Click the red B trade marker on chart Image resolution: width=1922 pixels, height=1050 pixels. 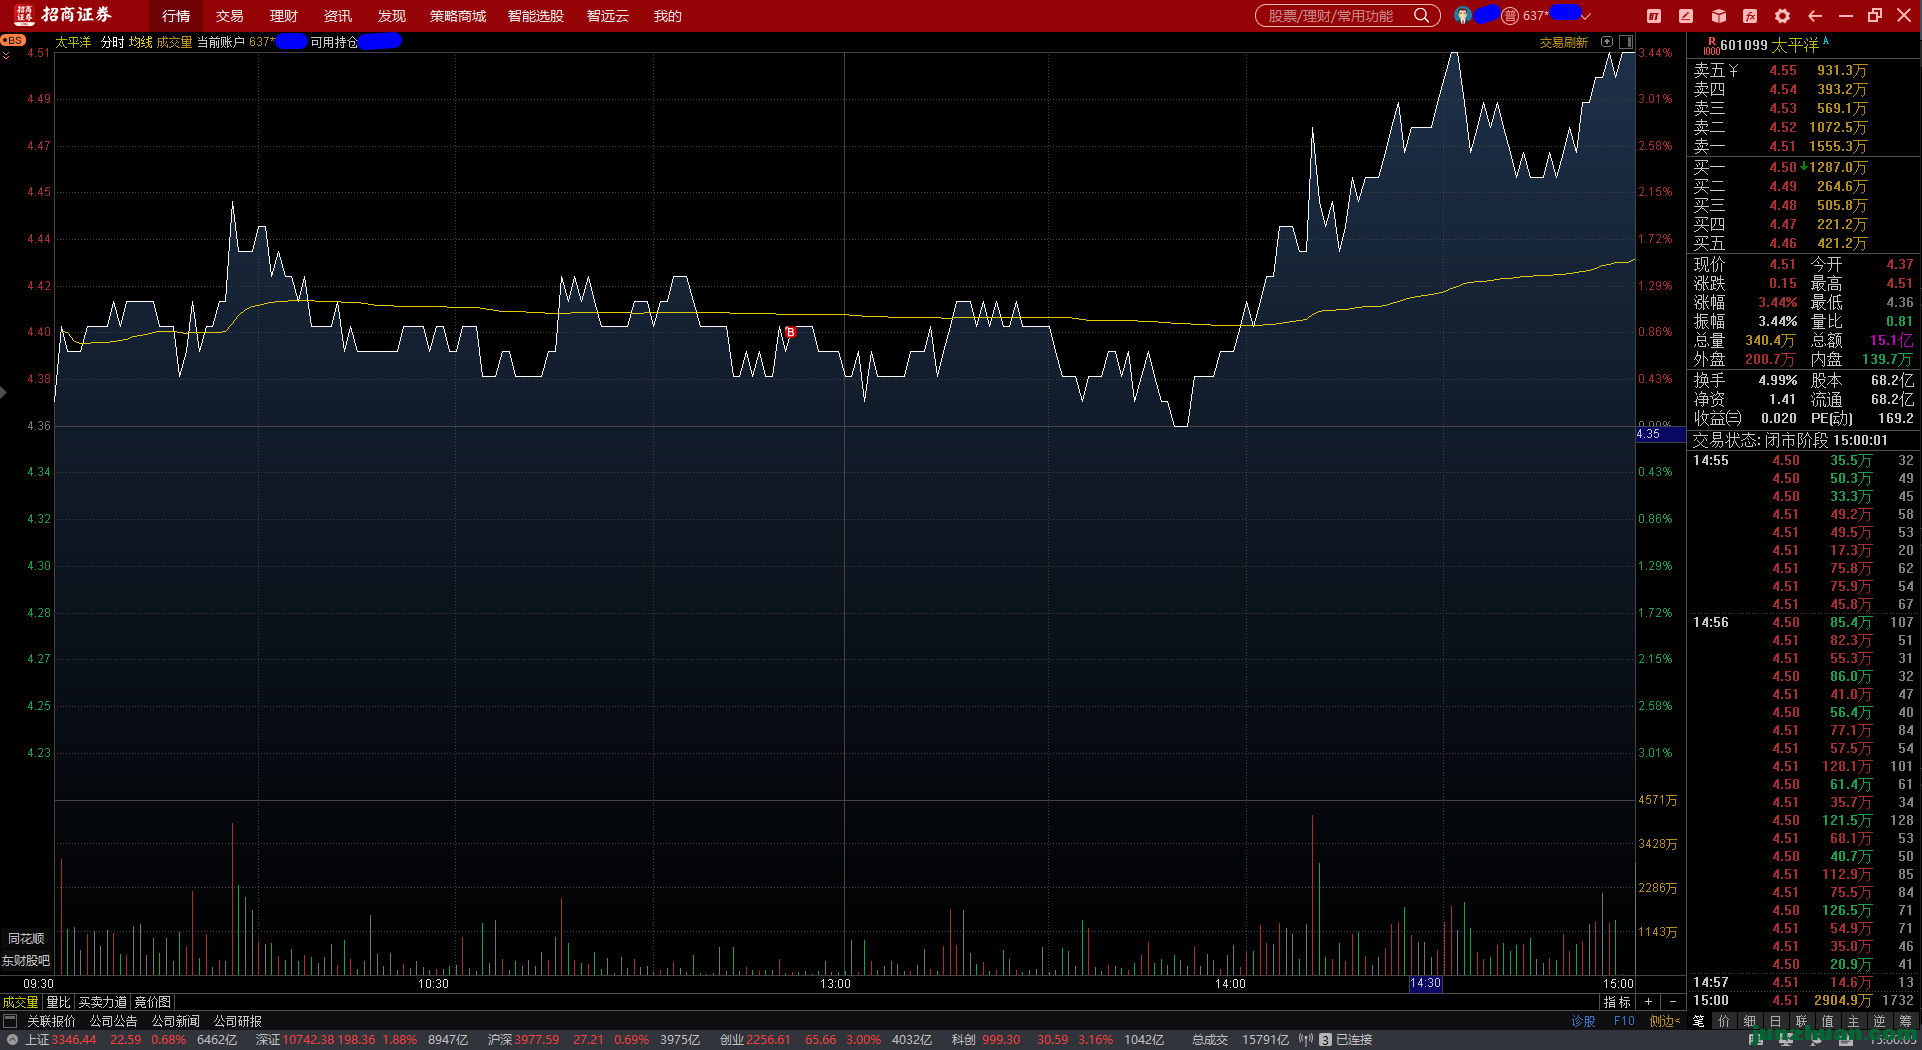[790, 332]
